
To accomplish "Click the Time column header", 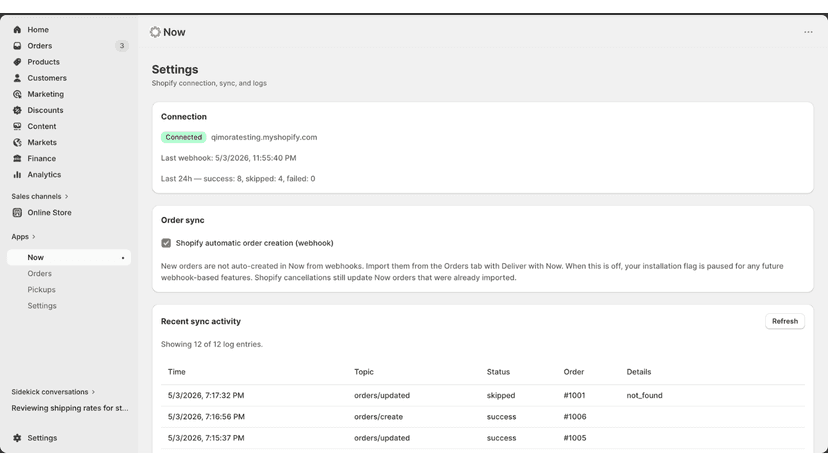I will pyautogui.click(x=176, y=372).
